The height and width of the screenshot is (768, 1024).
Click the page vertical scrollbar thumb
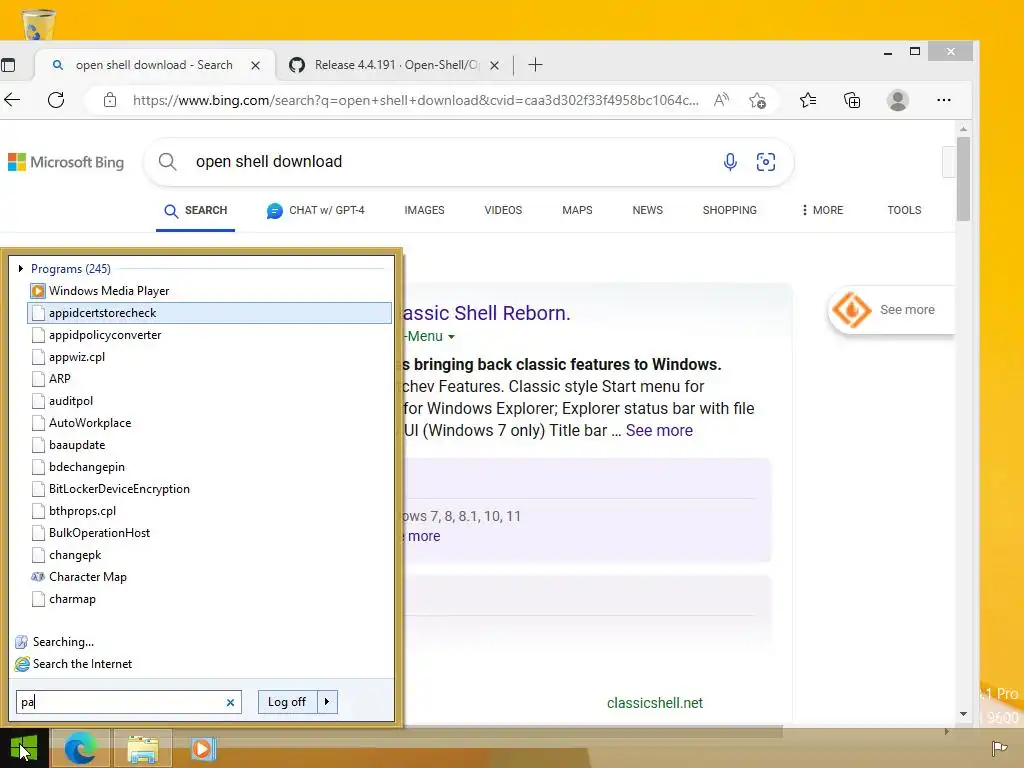(x=963, y=178)
